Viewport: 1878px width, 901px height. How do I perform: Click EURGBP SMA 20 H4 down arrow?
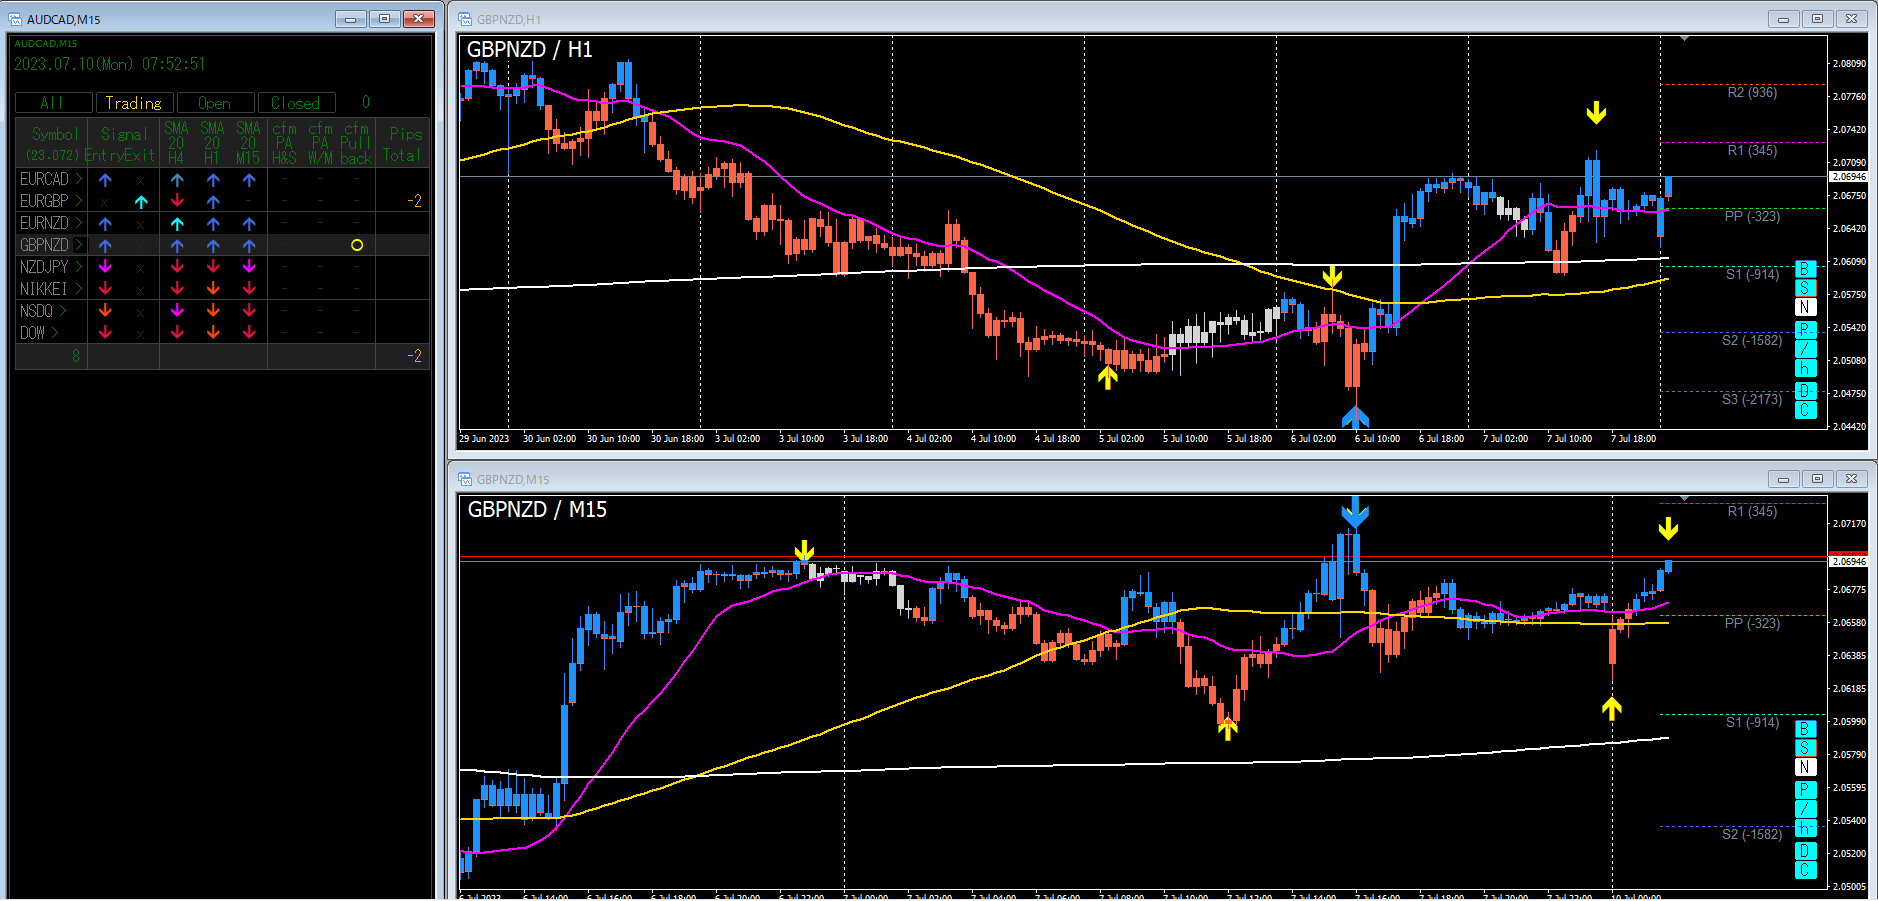(177, 202)
